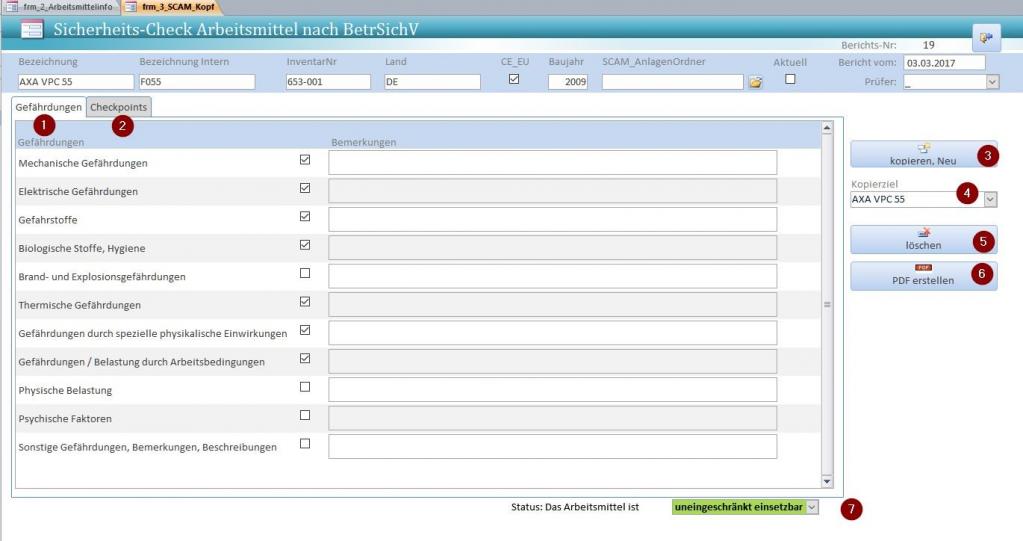Click Bemerkungen field for Elektrische Gefährdungen
Viewport: 1023px width, 541px height.
[x=553, y=191]
